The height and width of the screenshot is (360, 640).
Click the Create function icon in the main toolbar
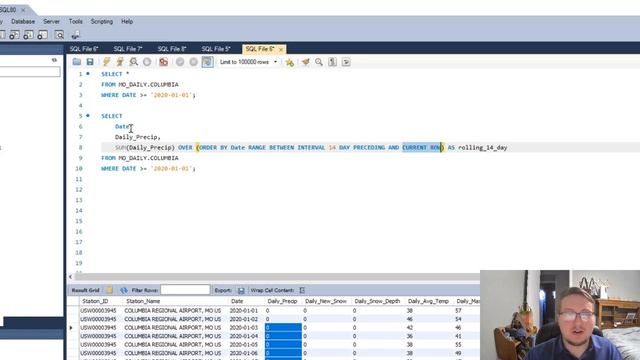click(42, 35)
